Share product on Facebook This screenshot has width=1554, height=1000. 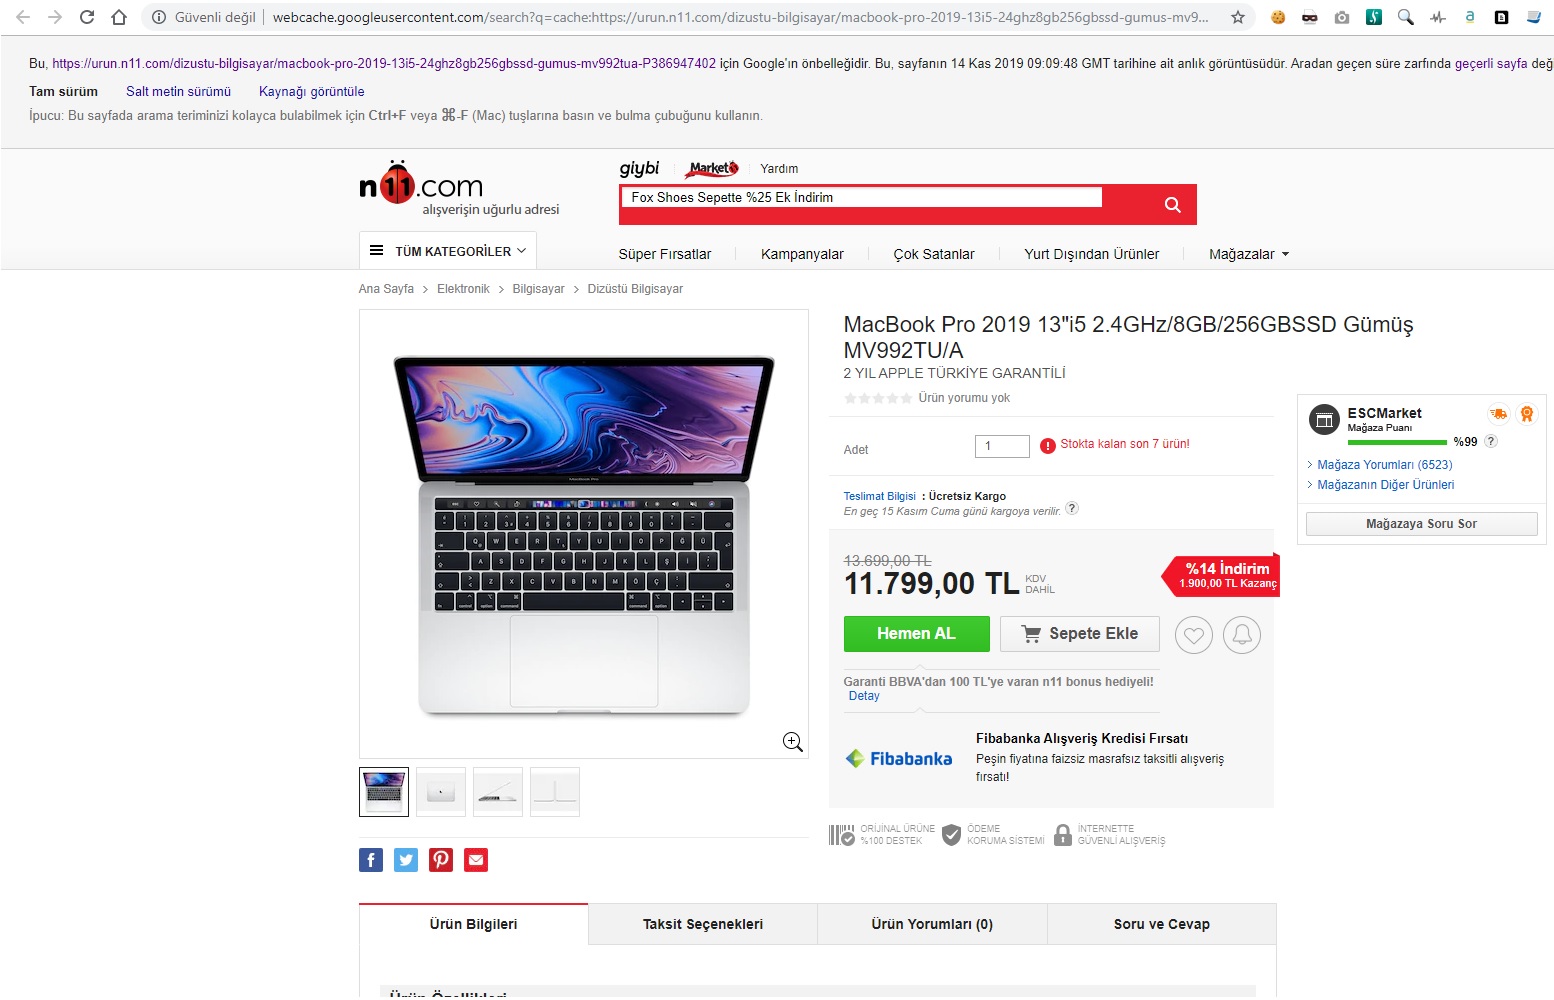[371, 860]
